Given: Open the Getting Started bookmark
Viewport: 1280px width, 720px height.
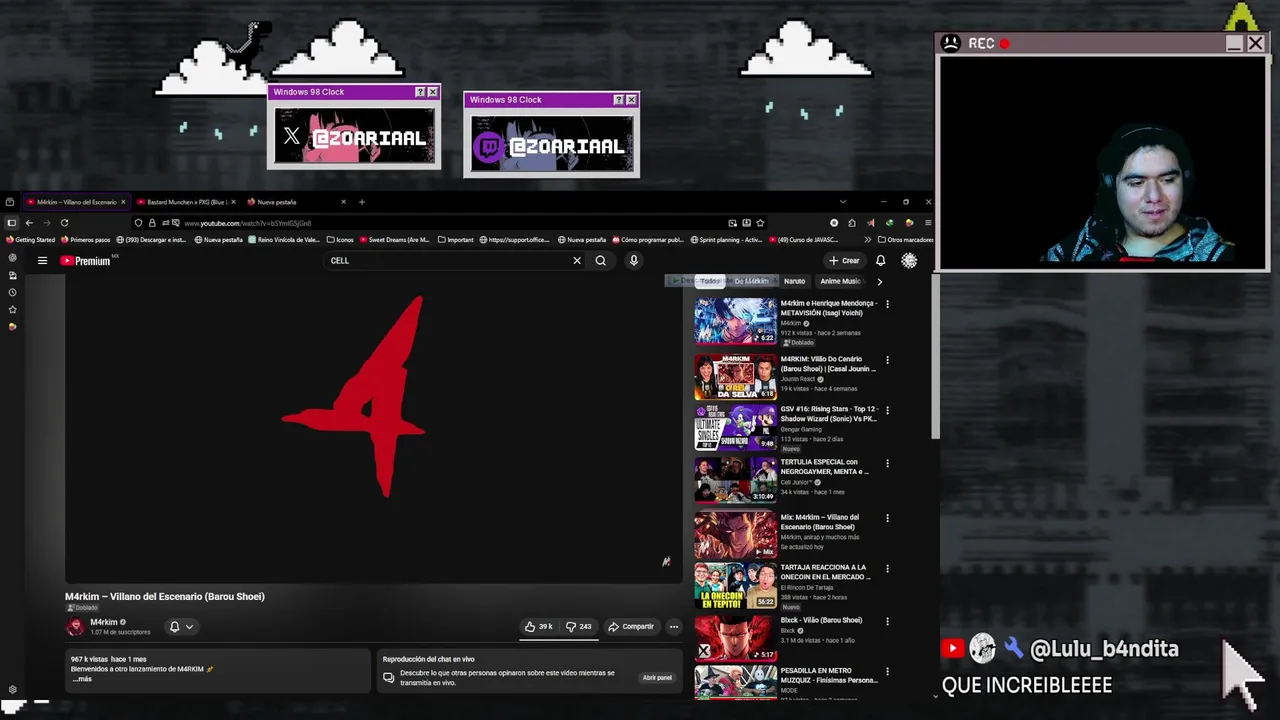Looking at the screenshot, I should (31, 240).
